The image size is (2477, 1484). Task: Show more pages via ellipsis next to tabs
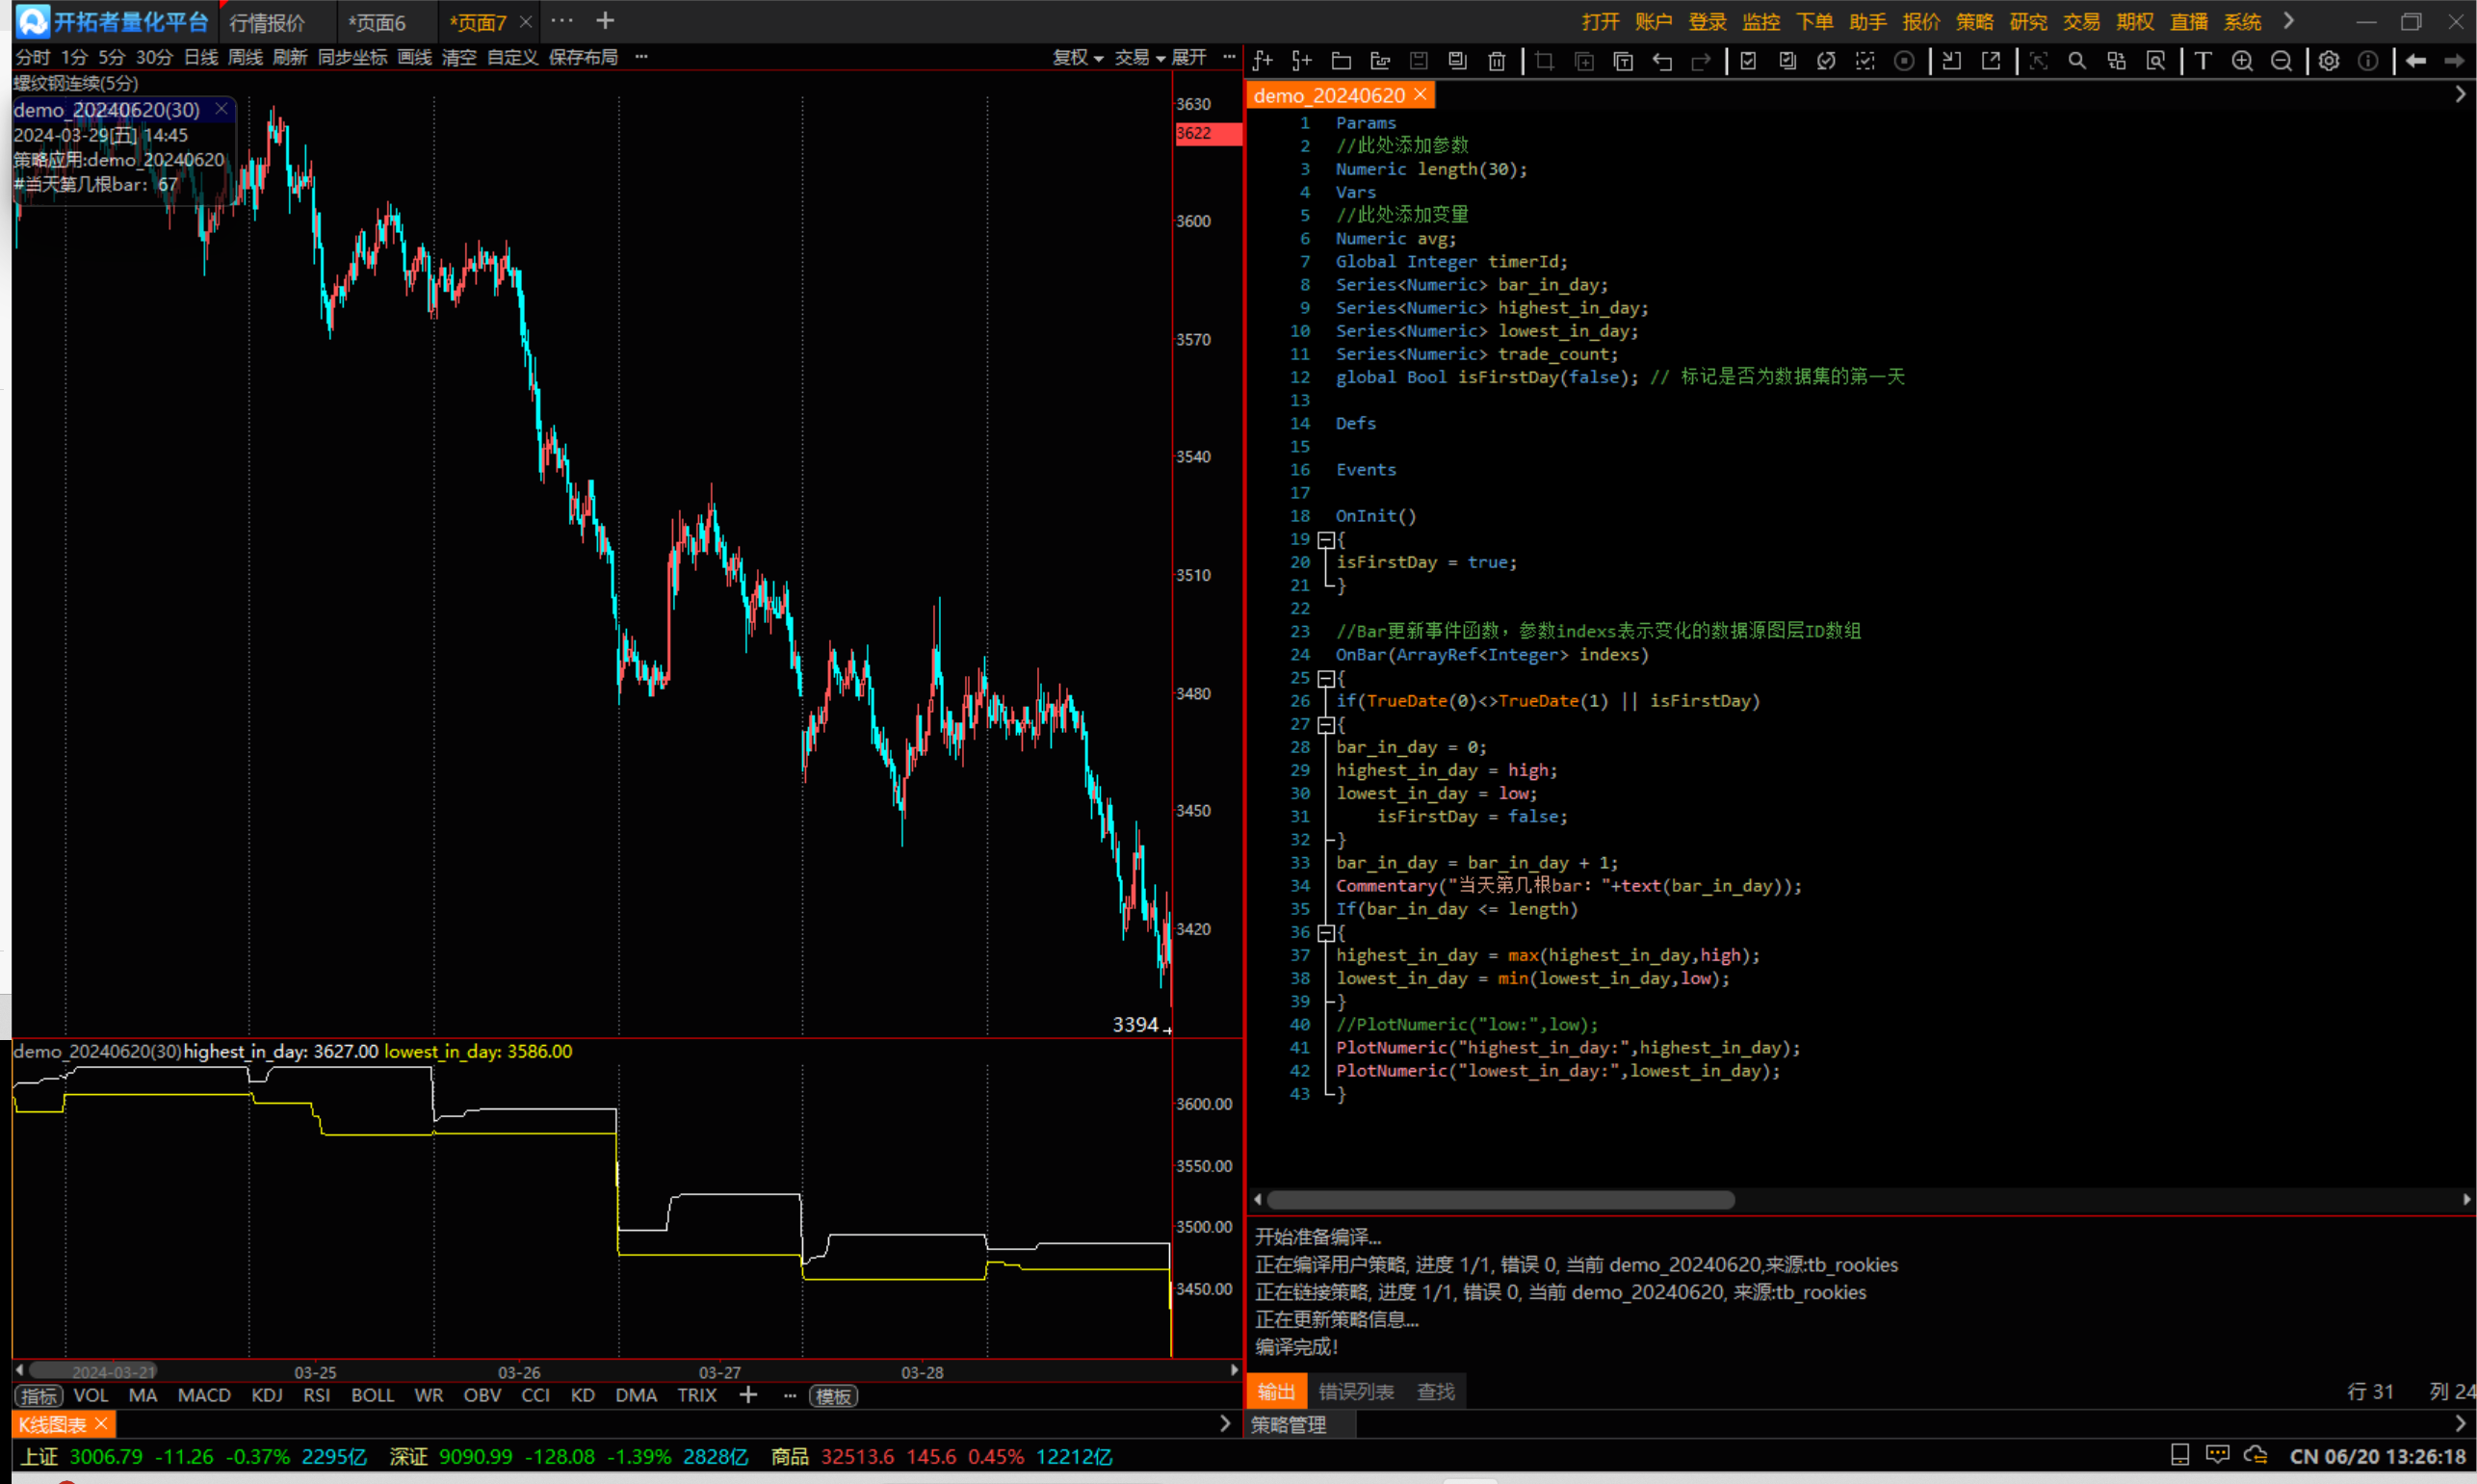coord(563,21)
